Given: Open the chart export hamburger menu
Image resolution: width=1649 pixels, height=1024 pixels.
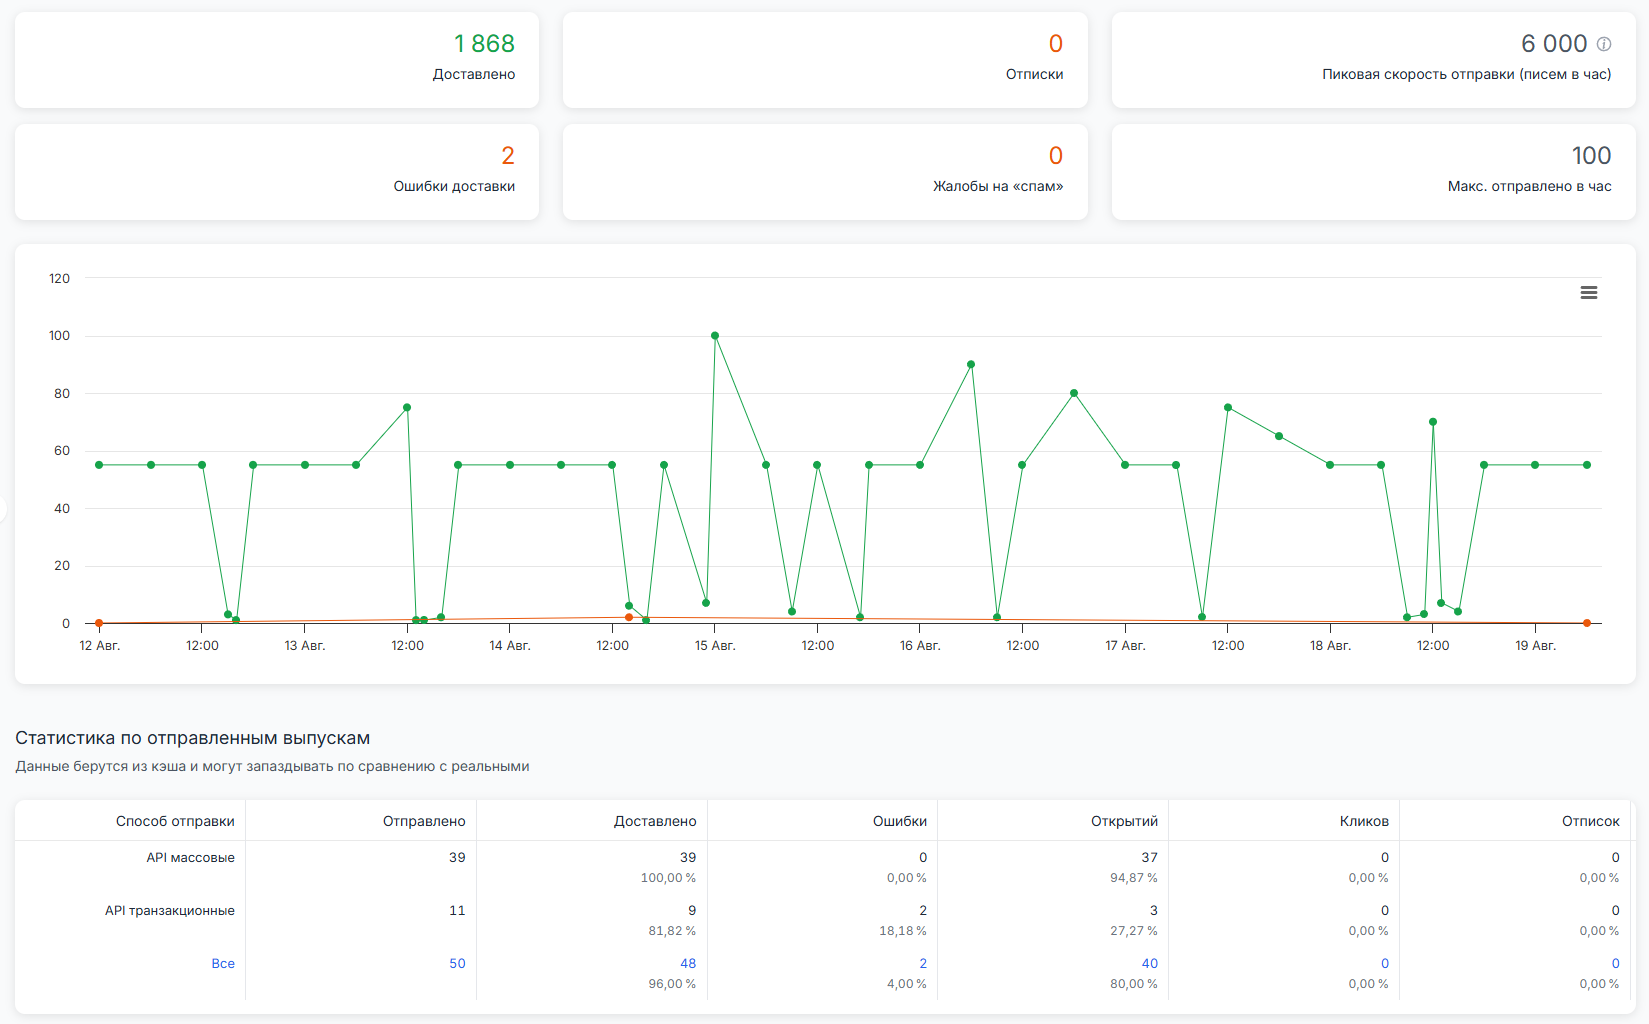Looking at the screenshot, I should coord(1589,292).
